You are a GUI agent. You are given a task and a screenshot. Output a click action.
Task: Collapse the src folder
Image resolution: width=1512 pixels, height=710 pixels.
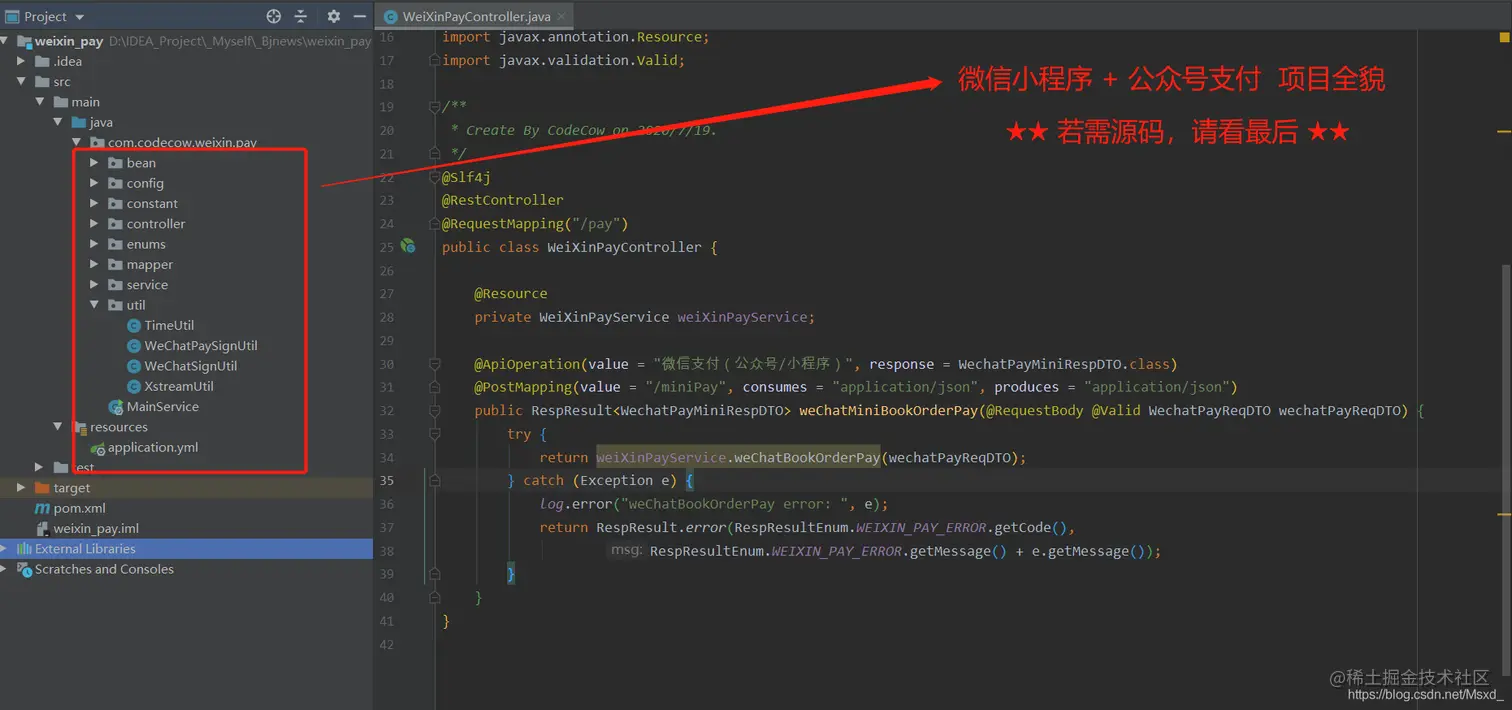click(22, 82)
